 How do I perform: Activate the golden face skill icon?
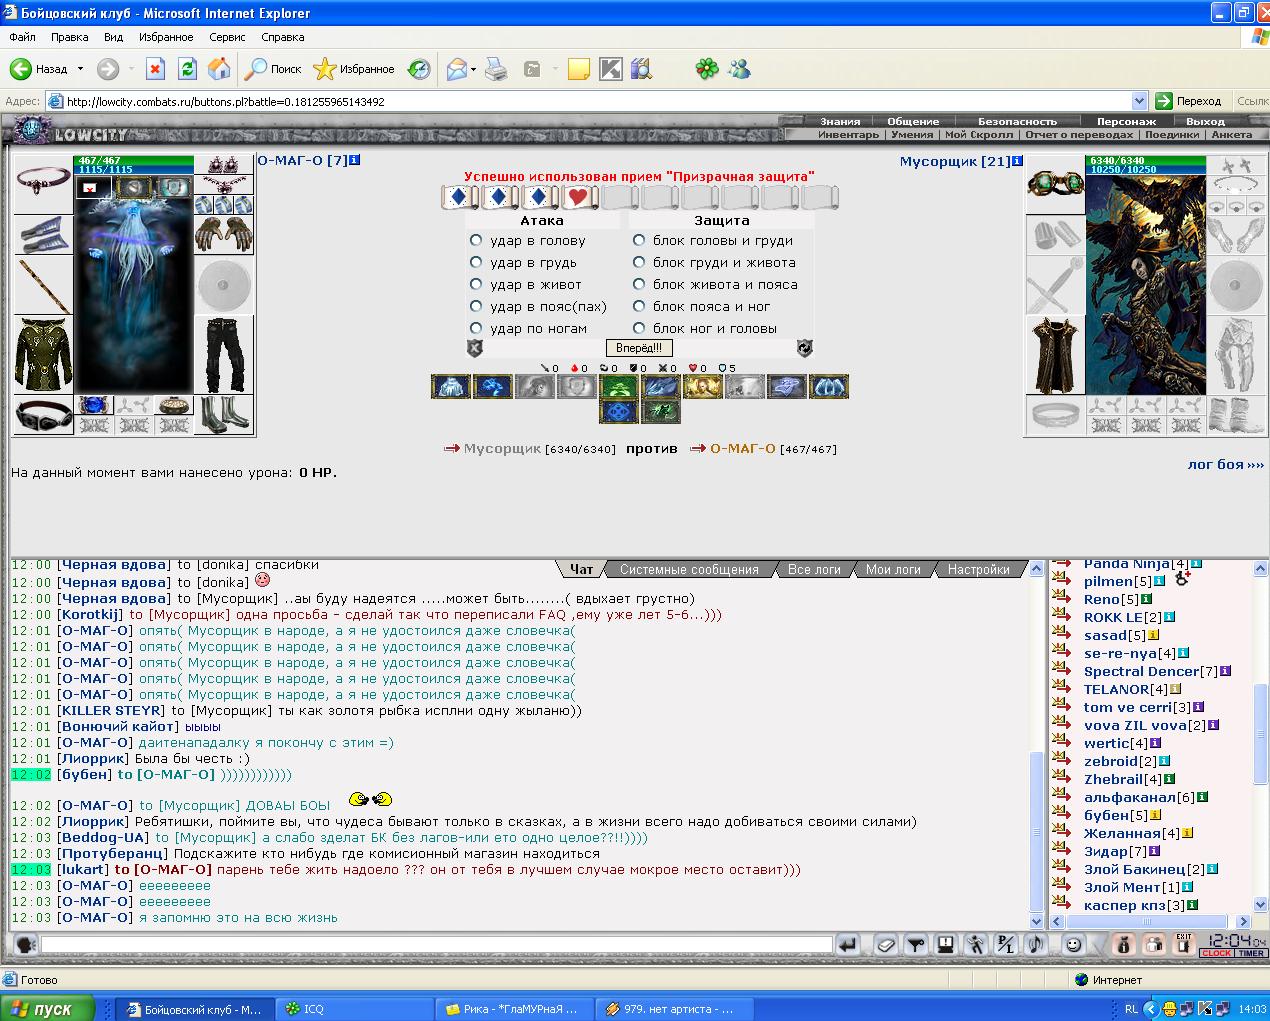[703, 386]
